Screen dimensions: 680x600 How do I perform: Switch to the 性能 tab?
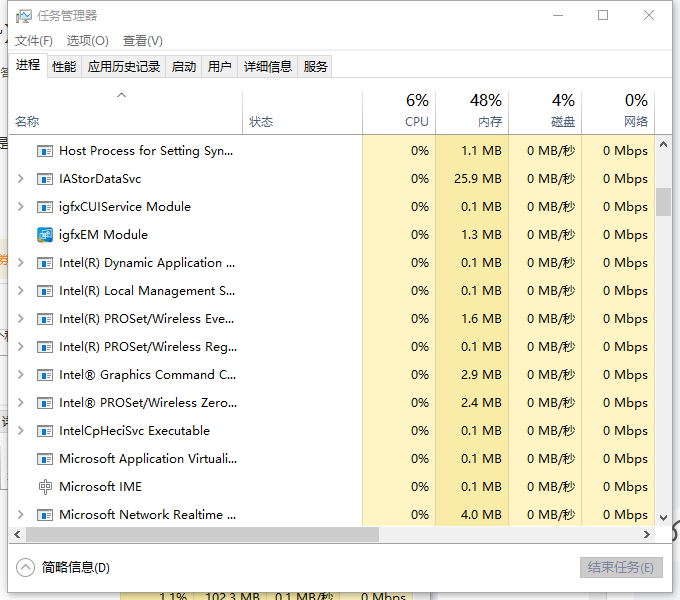click(64, 67)
